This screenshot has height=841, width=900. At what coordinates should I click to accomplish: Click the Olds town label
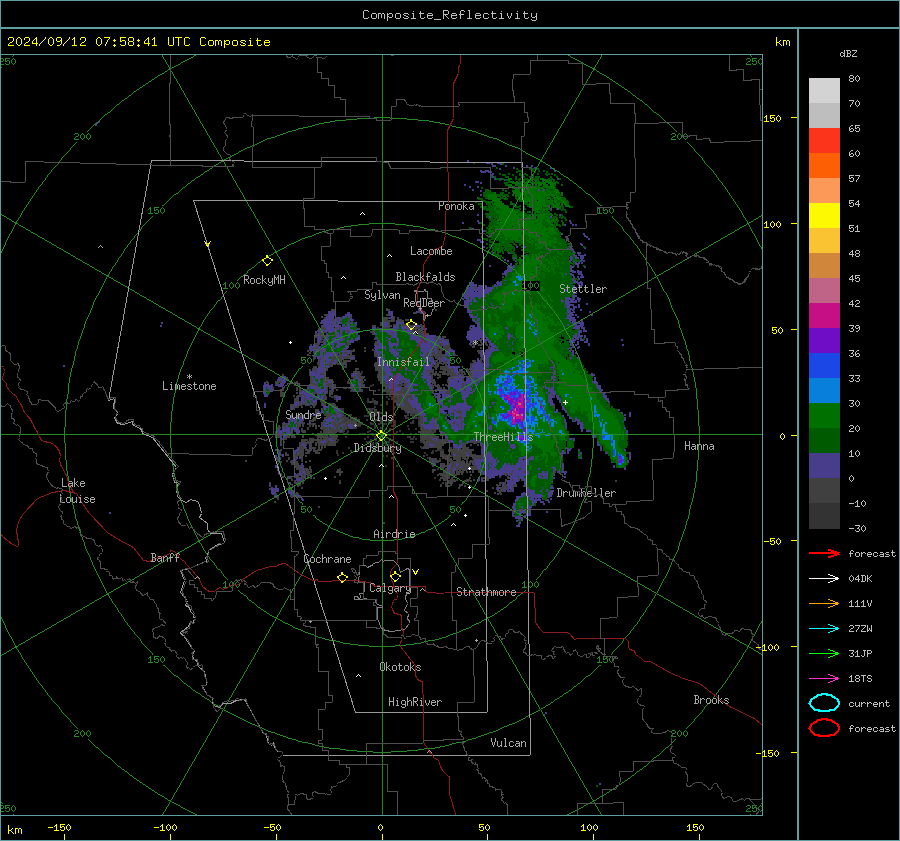(381, 417)
